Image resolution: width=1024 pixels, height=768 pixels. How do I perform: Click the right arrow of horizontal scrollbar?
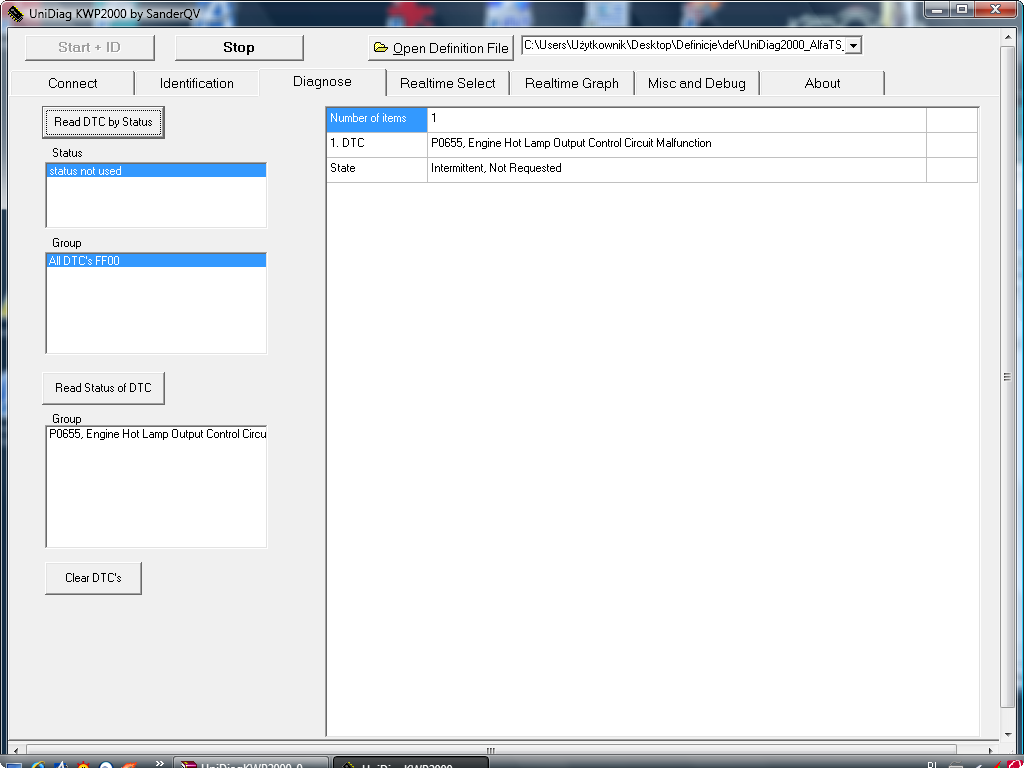click(x=990, y=750)
